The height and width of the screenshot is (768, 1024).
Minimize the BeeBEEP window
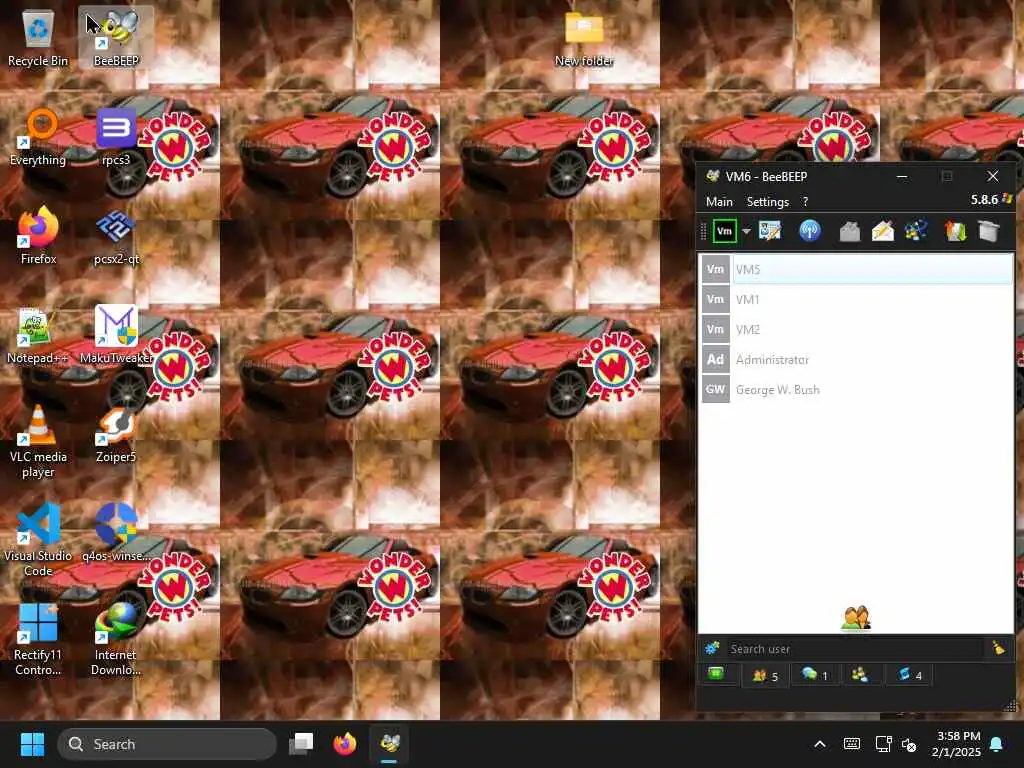point(902,176)
